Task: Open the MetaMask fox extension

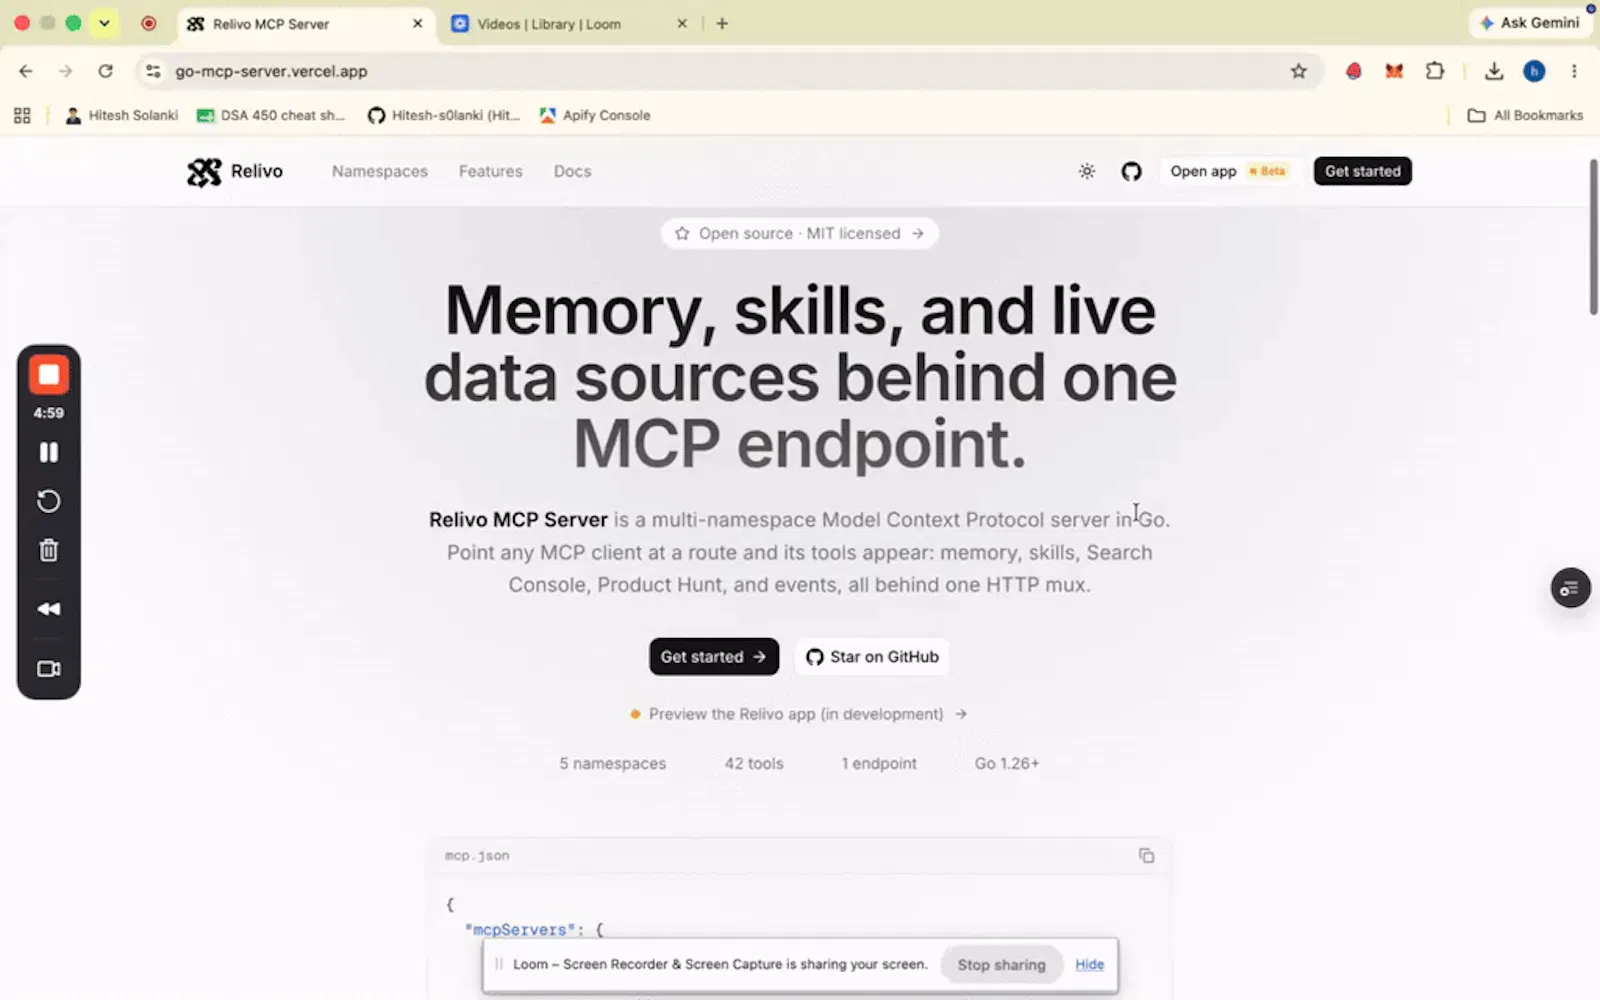Action: (1394, 71)
